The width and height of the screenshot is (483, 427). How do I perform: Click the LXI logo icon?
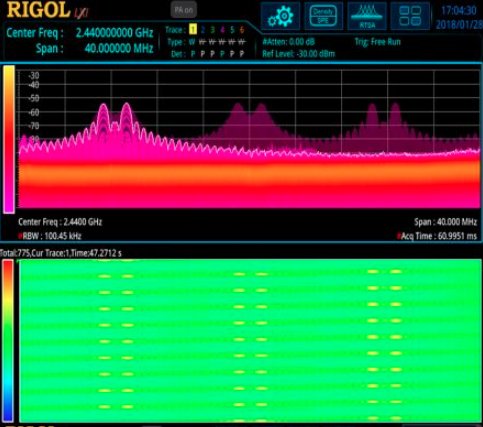(81, 13)
